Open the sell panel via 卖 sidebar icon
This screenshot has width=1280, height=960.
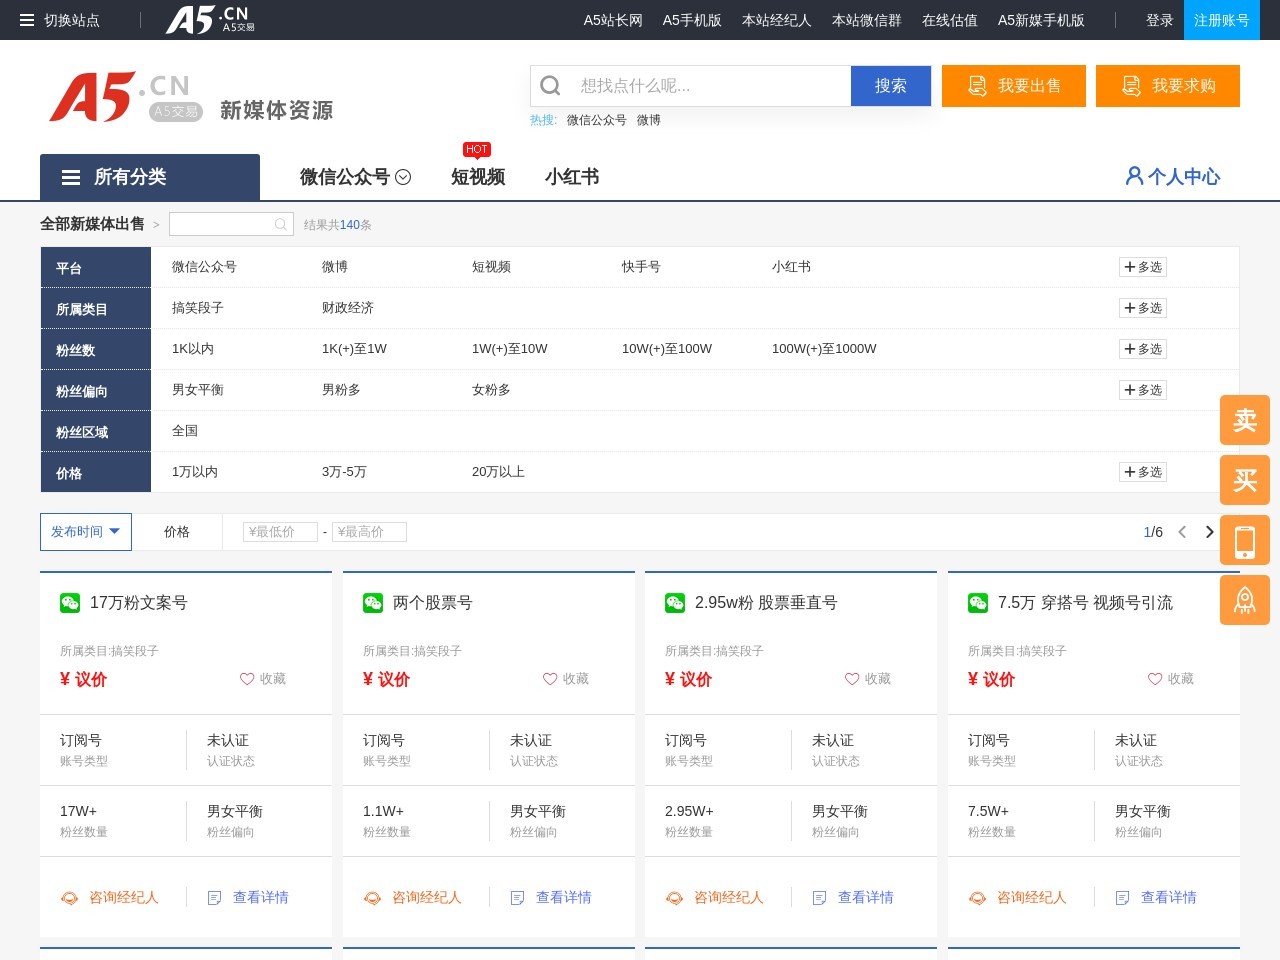pos(1244,420)
